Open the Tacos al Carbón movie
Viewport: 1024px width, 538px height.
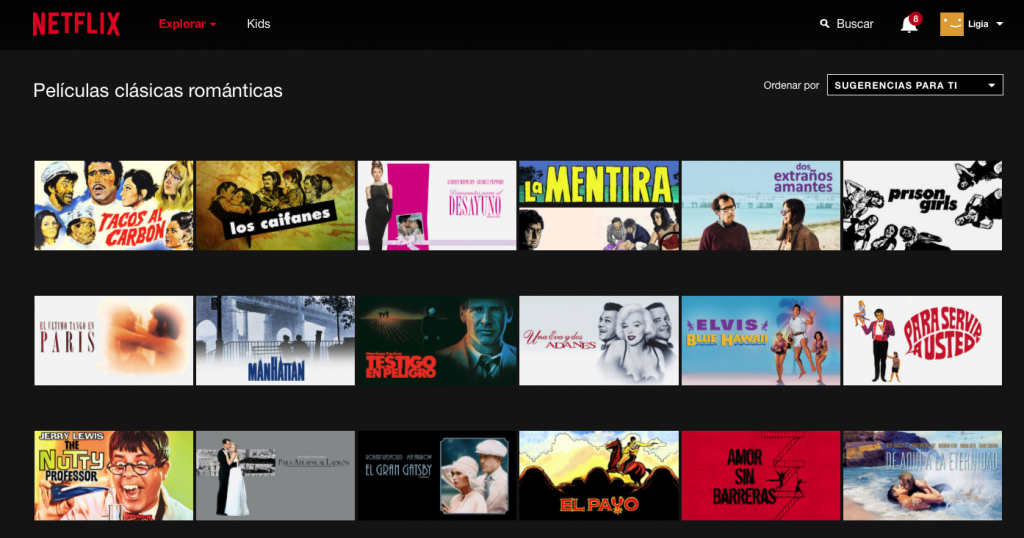(114, 206)
